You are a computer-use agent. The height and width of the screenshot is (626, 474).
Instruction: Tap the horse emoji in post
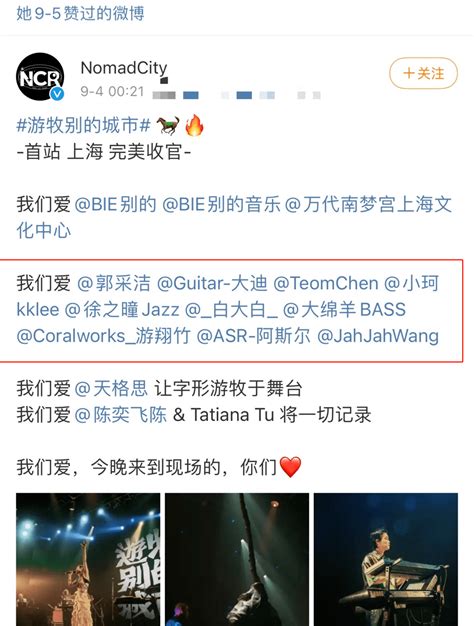[168, 125]
